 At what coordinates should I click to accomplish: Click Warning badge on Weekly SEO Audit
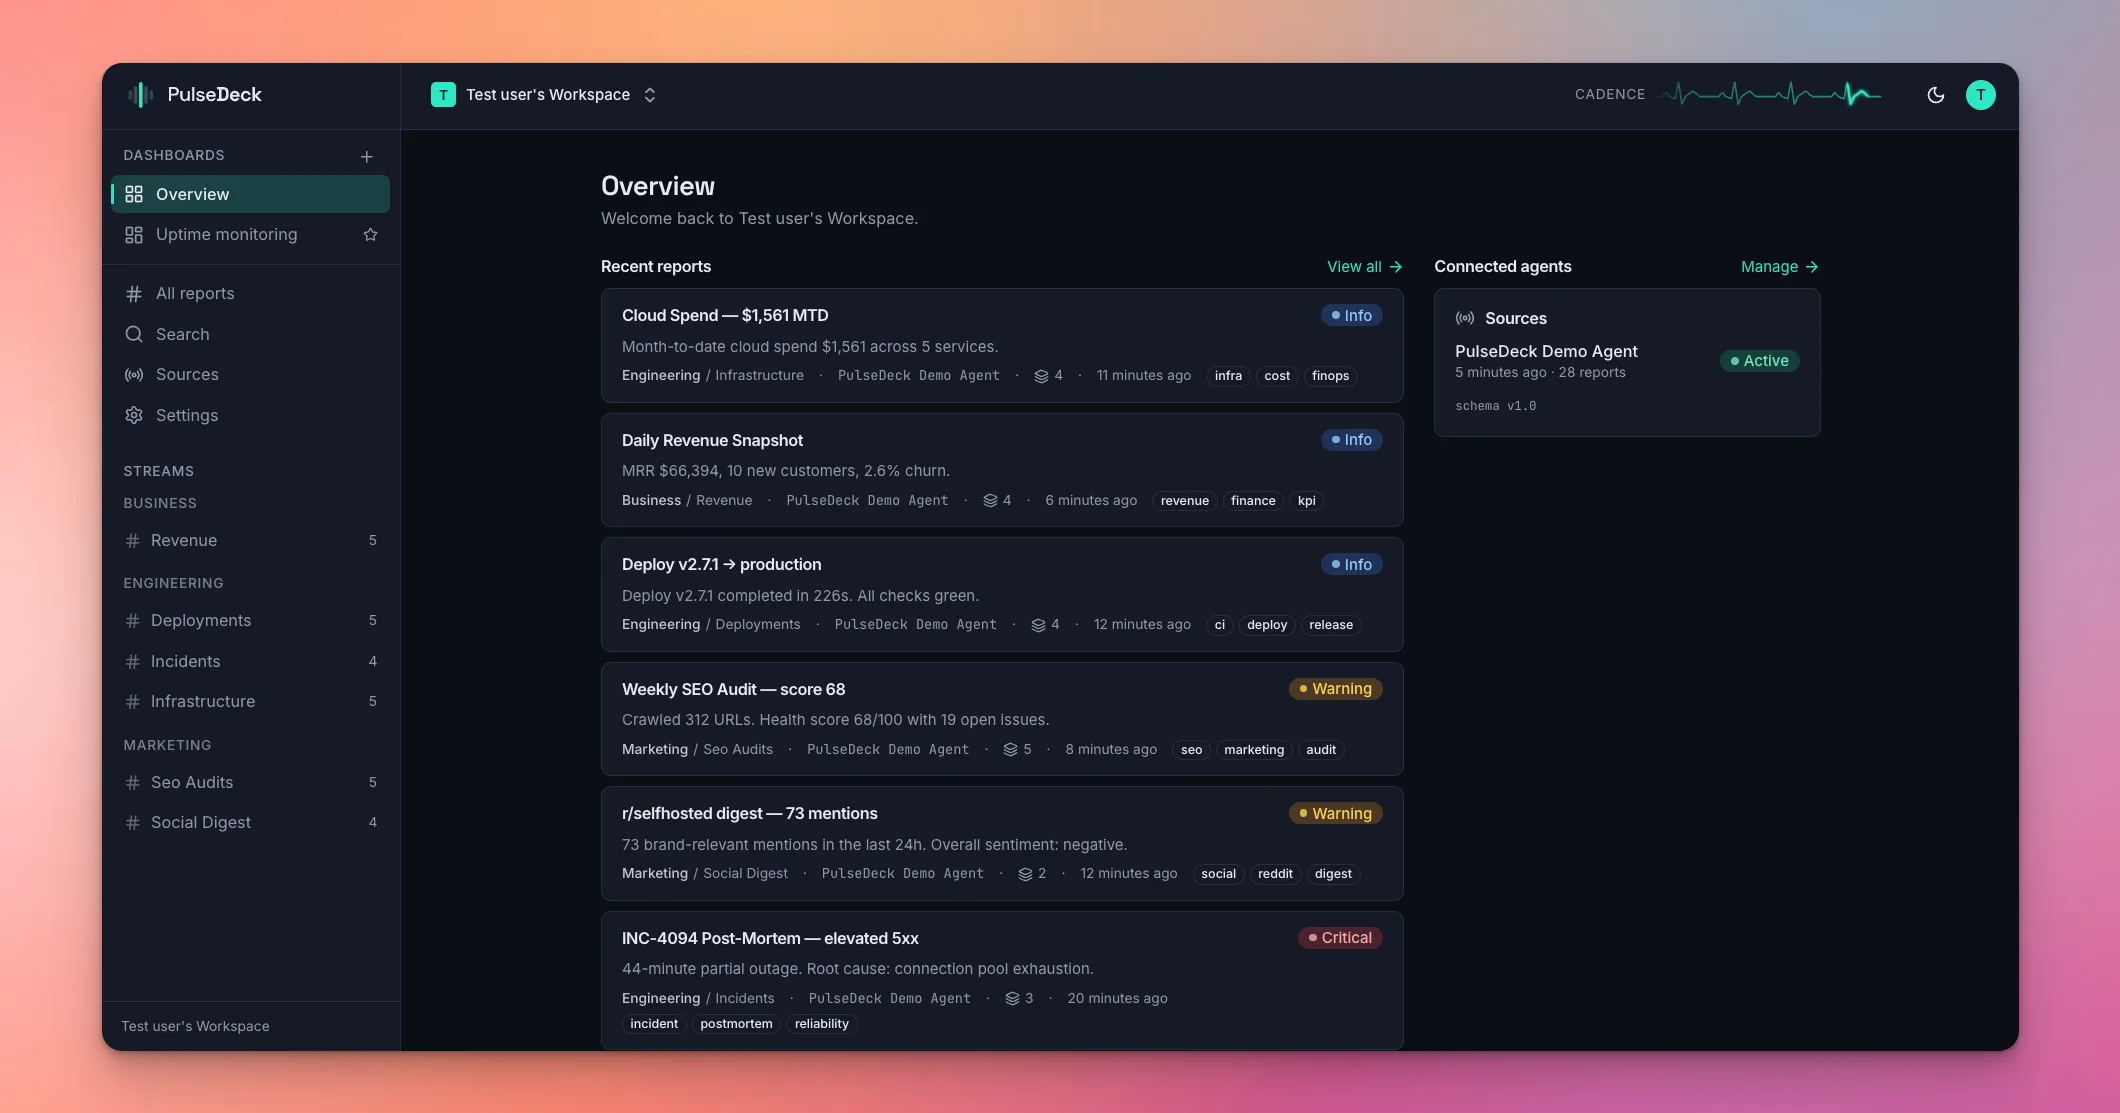1335,689
